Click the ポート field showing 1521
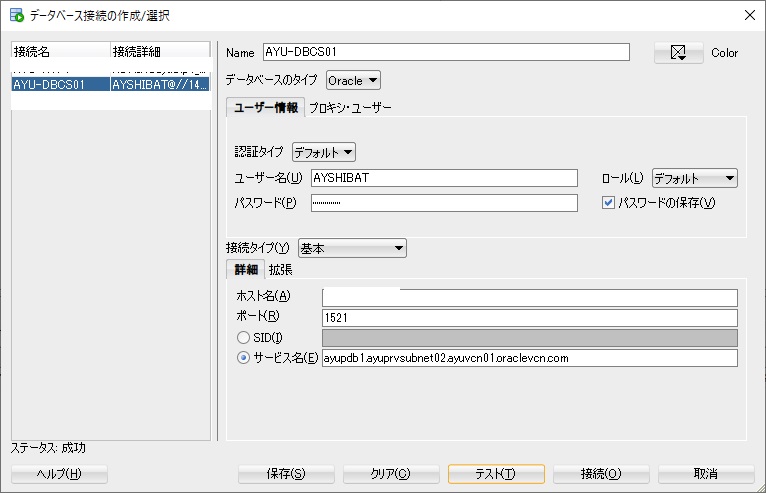 coord(530,318)
